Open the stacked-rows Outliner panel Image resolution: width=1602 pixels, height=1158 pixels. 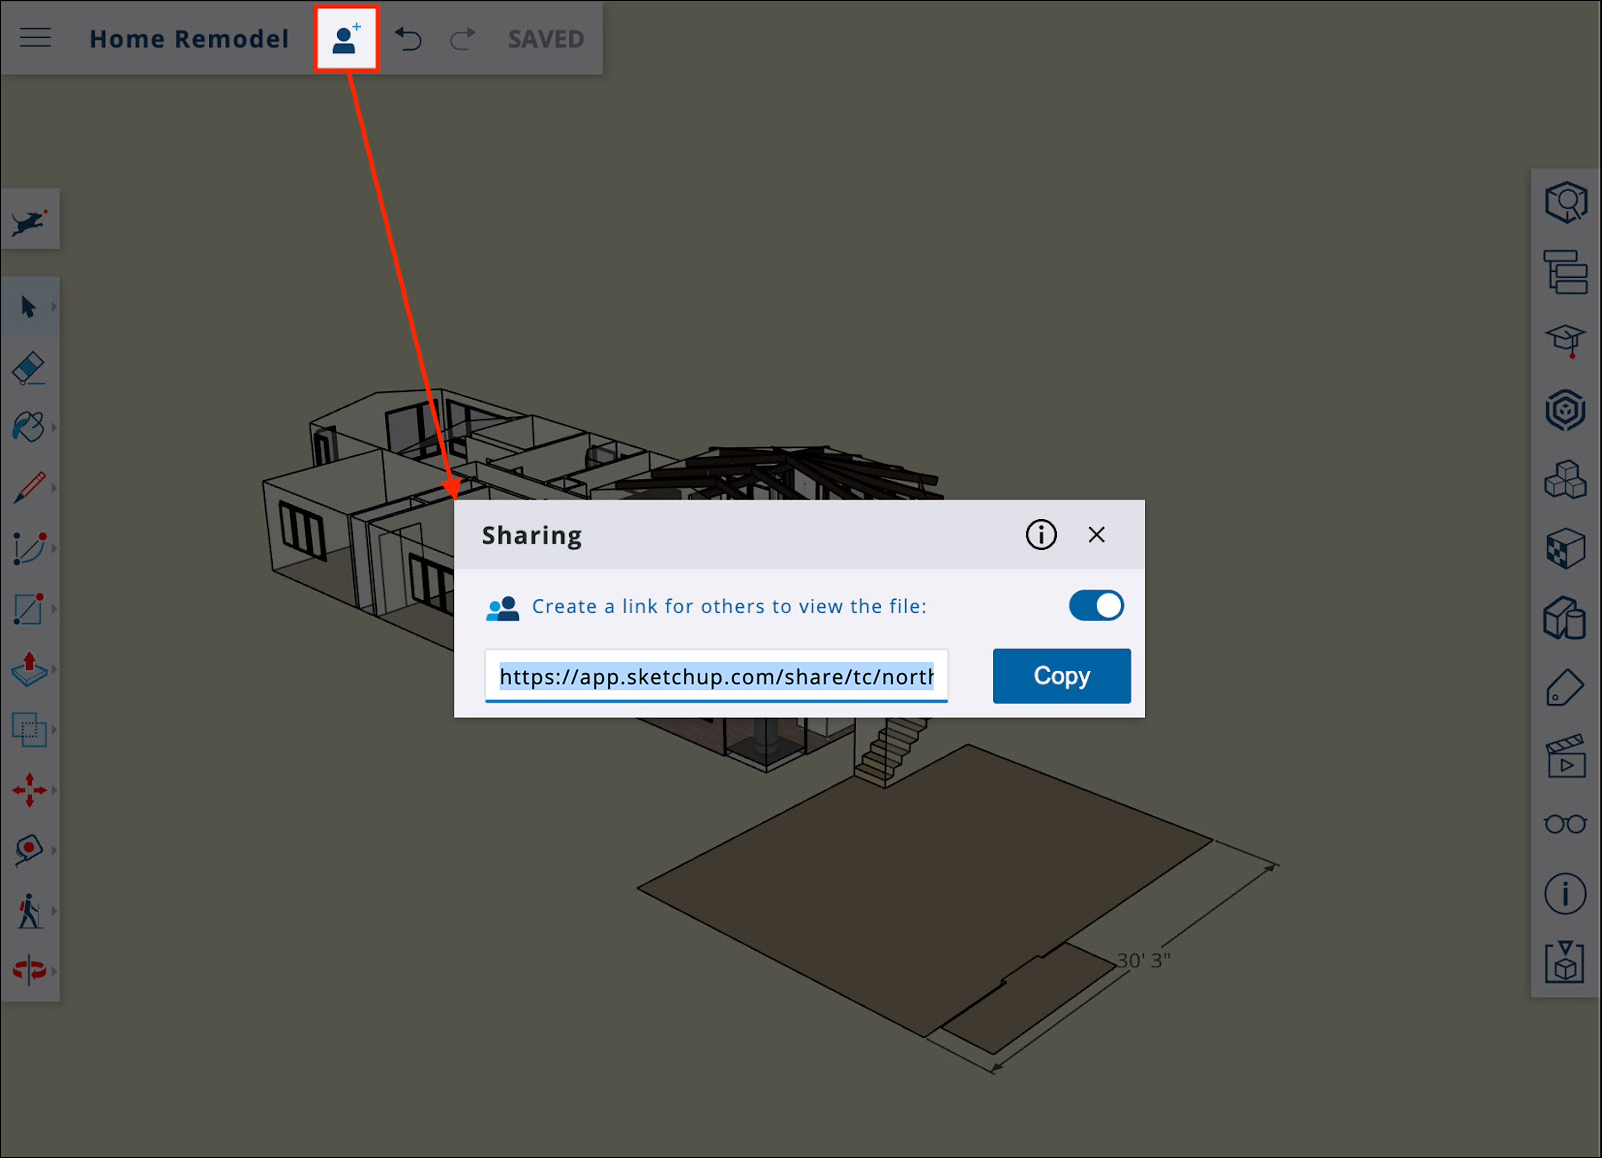[1565, 272]
